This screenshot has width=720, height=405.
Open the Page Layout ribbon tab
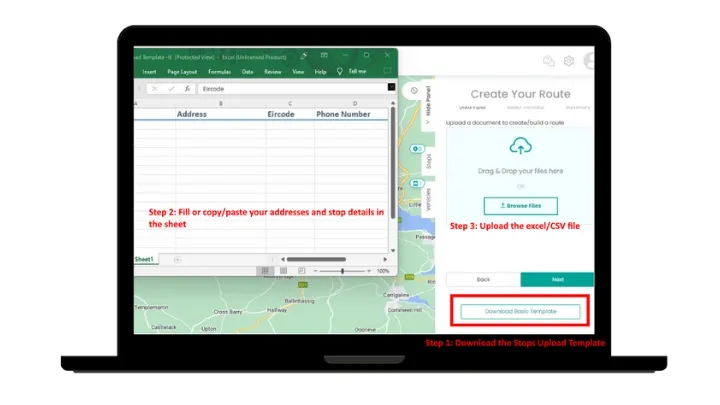pos(182,72)
